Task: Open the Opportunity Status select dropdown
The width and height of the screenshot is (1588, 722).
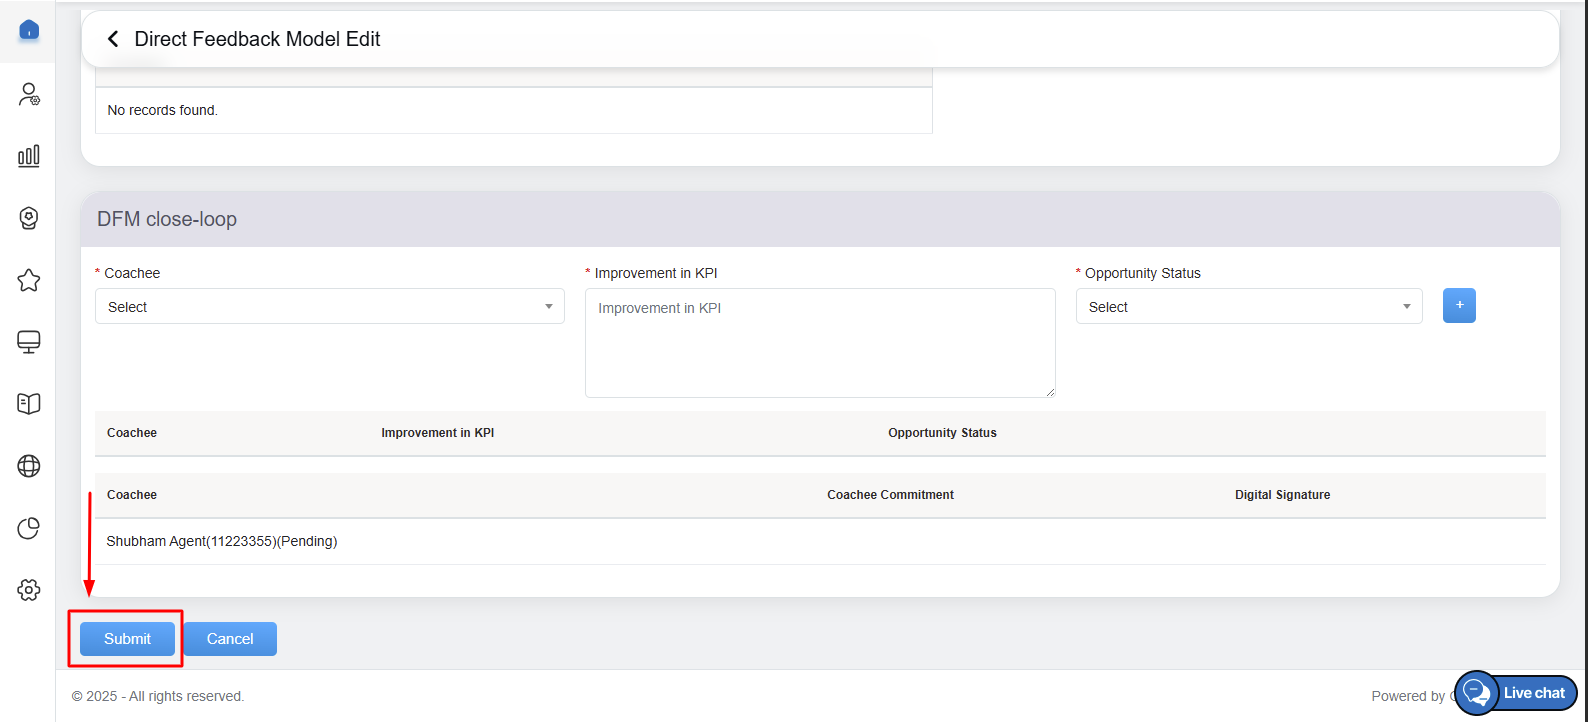Action: point(1248,307)
